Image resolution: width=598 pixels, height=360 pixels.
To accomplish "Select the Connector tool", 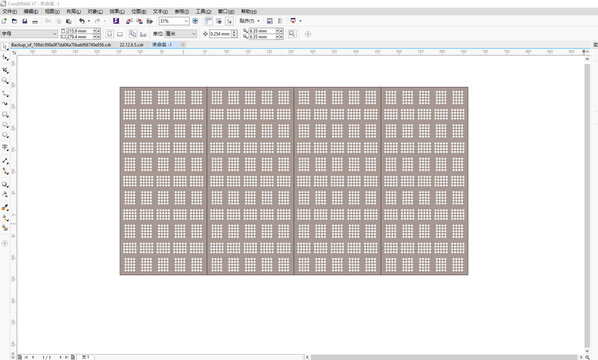I will tap(5, 172).
